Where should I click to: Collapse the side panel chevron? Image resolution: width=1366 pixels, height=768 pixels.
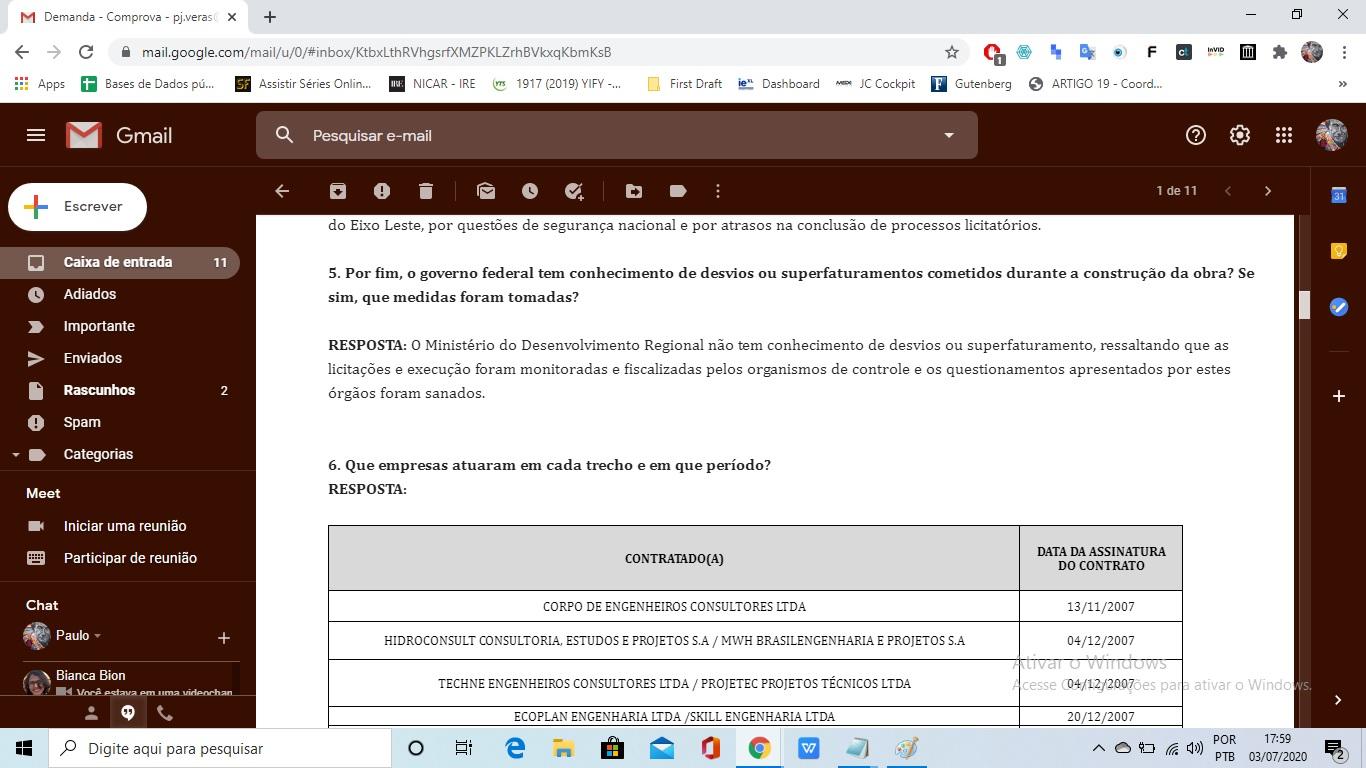pos(1338,700)
